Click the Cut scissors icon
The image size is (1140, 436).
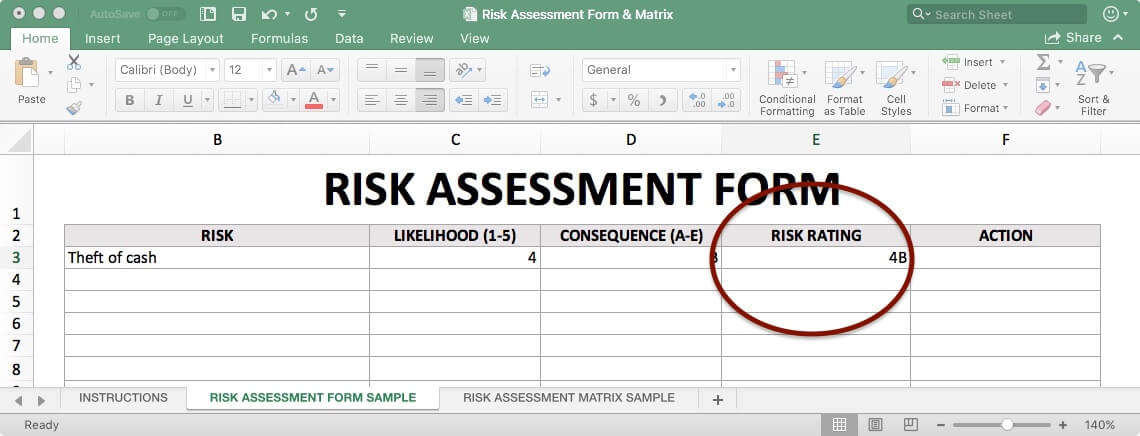(x=73, y=62)
